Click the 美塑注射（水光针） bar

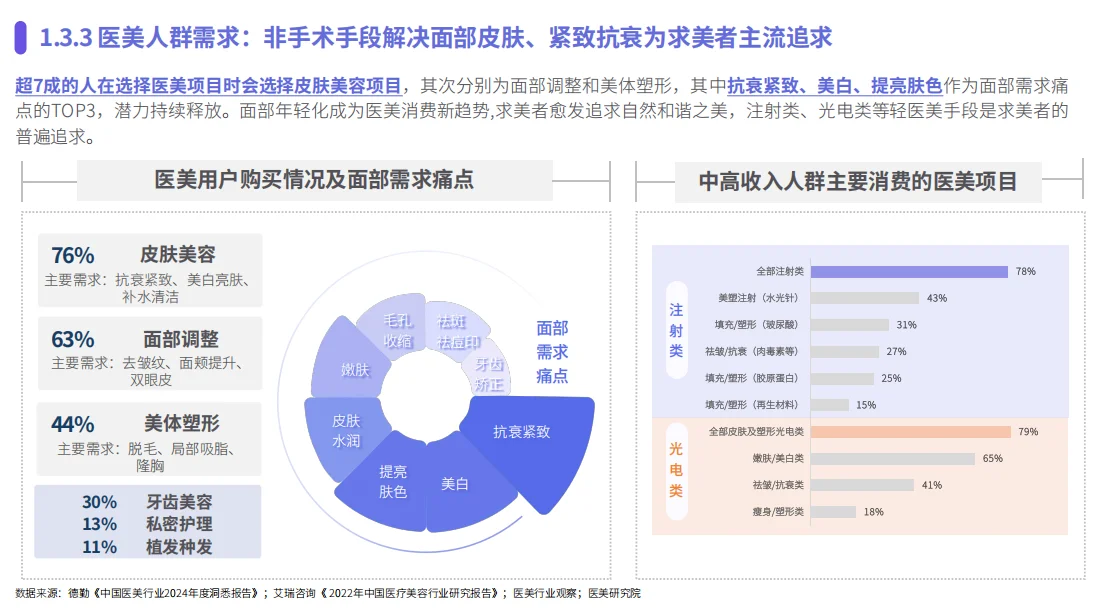click(865, 298)
